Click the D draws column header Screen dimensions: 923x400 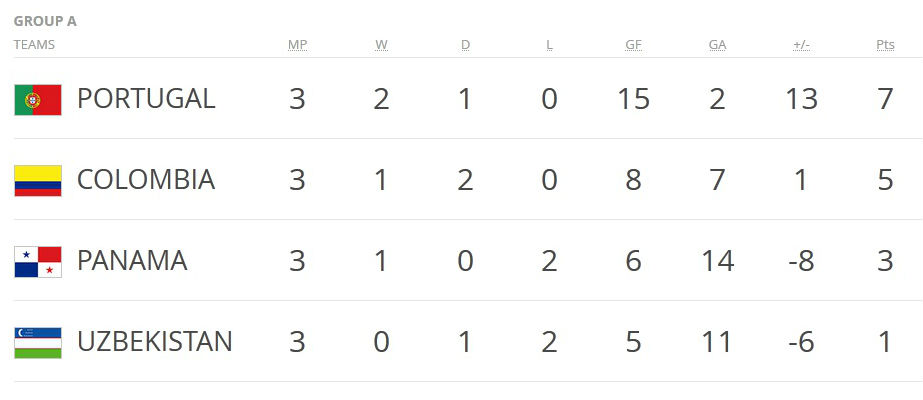click(465, 45)
